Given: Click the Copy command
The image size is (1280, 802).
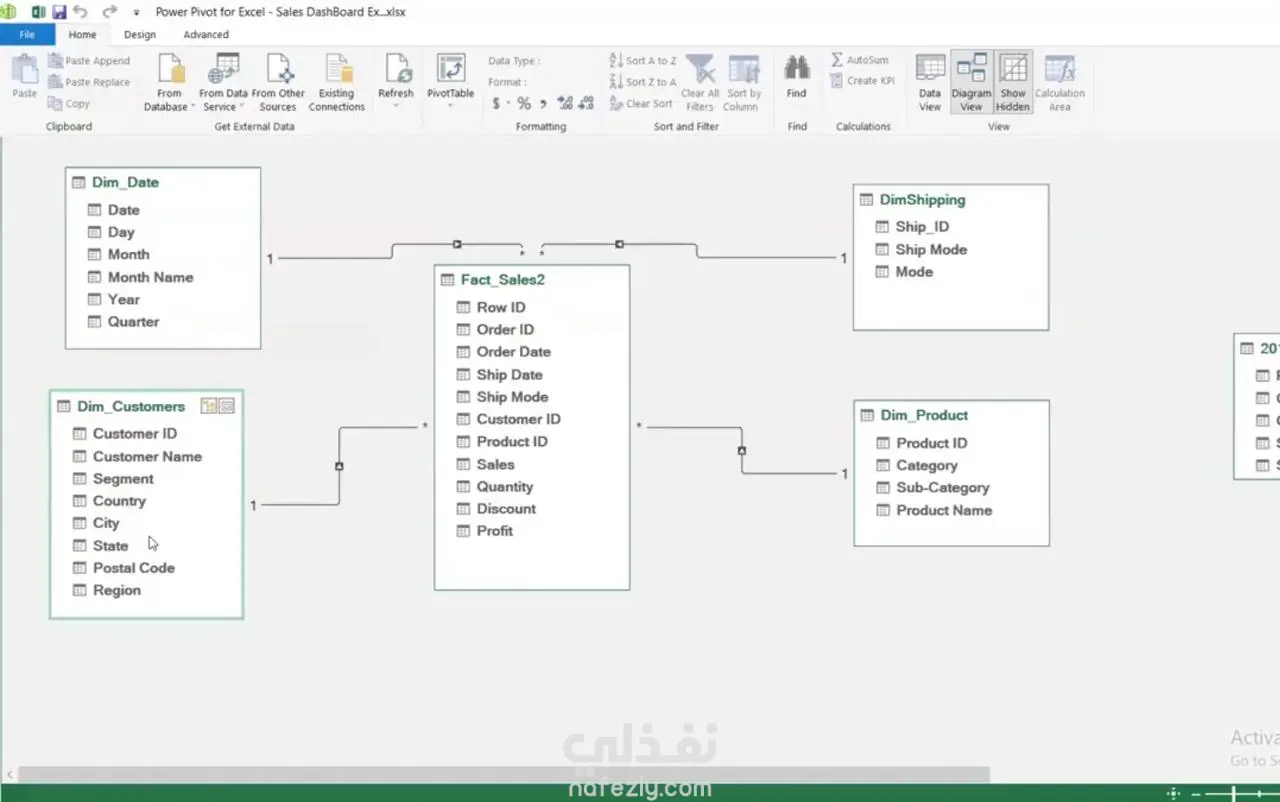Looking at the screenshot, I should [69, 103].
